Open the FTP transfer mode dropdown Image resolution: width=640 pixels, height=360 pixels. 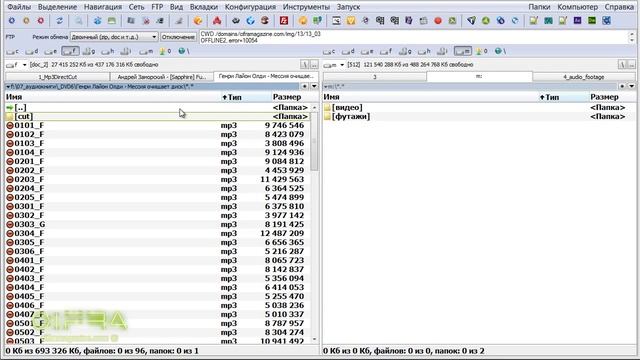[x=114, y=37]
